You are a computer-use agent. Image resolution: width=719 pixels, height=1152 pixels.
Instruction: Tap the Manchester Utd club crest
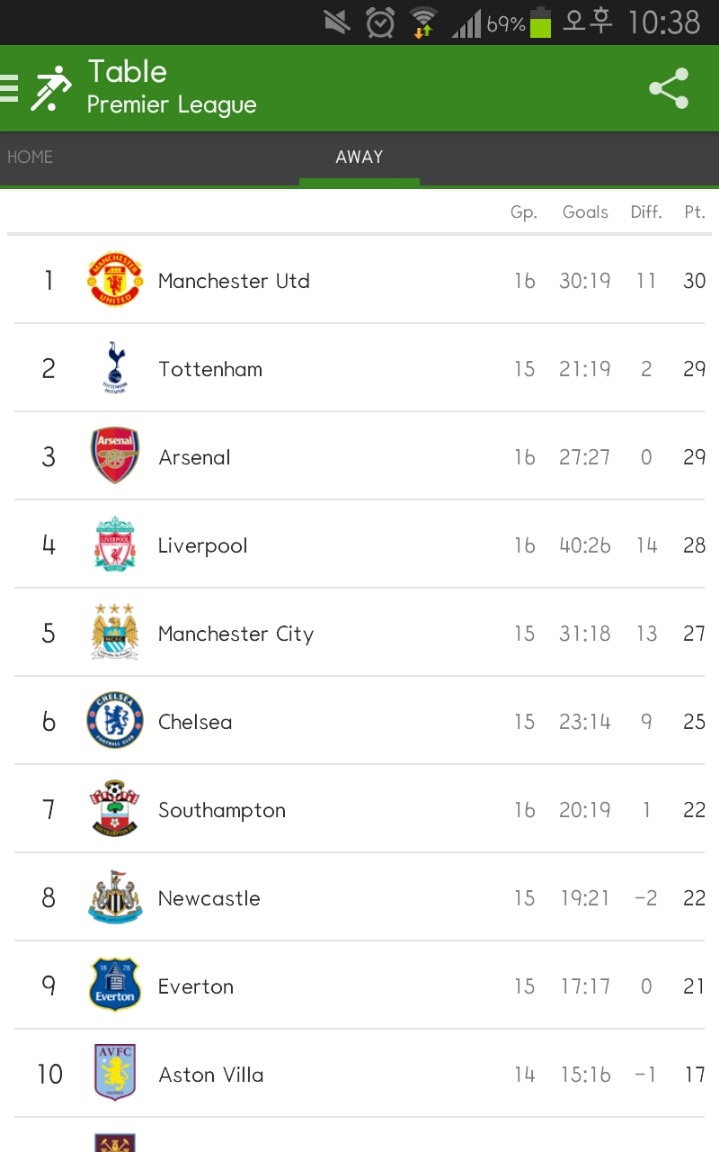click(x=115, y=280)
